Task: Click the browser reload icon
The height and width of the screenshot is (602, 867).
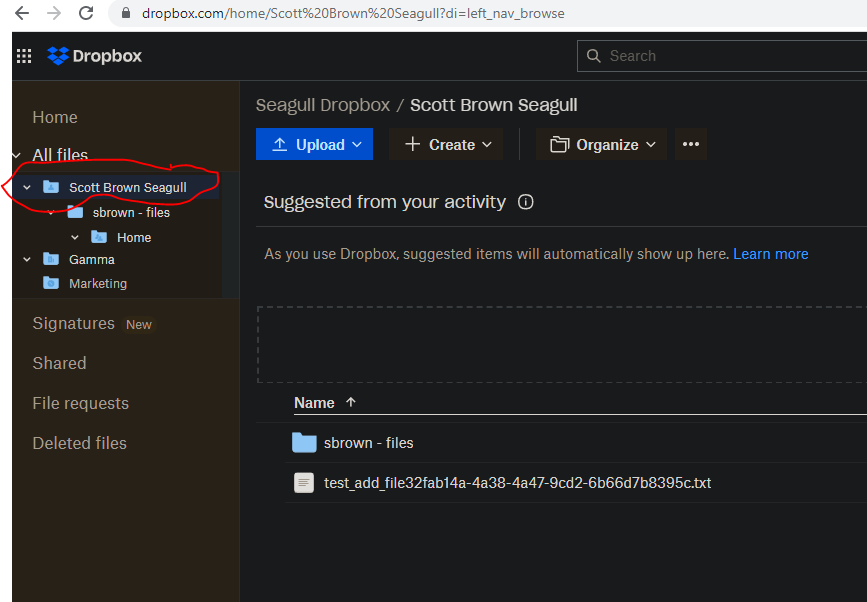Action: [x=87, y=14]
